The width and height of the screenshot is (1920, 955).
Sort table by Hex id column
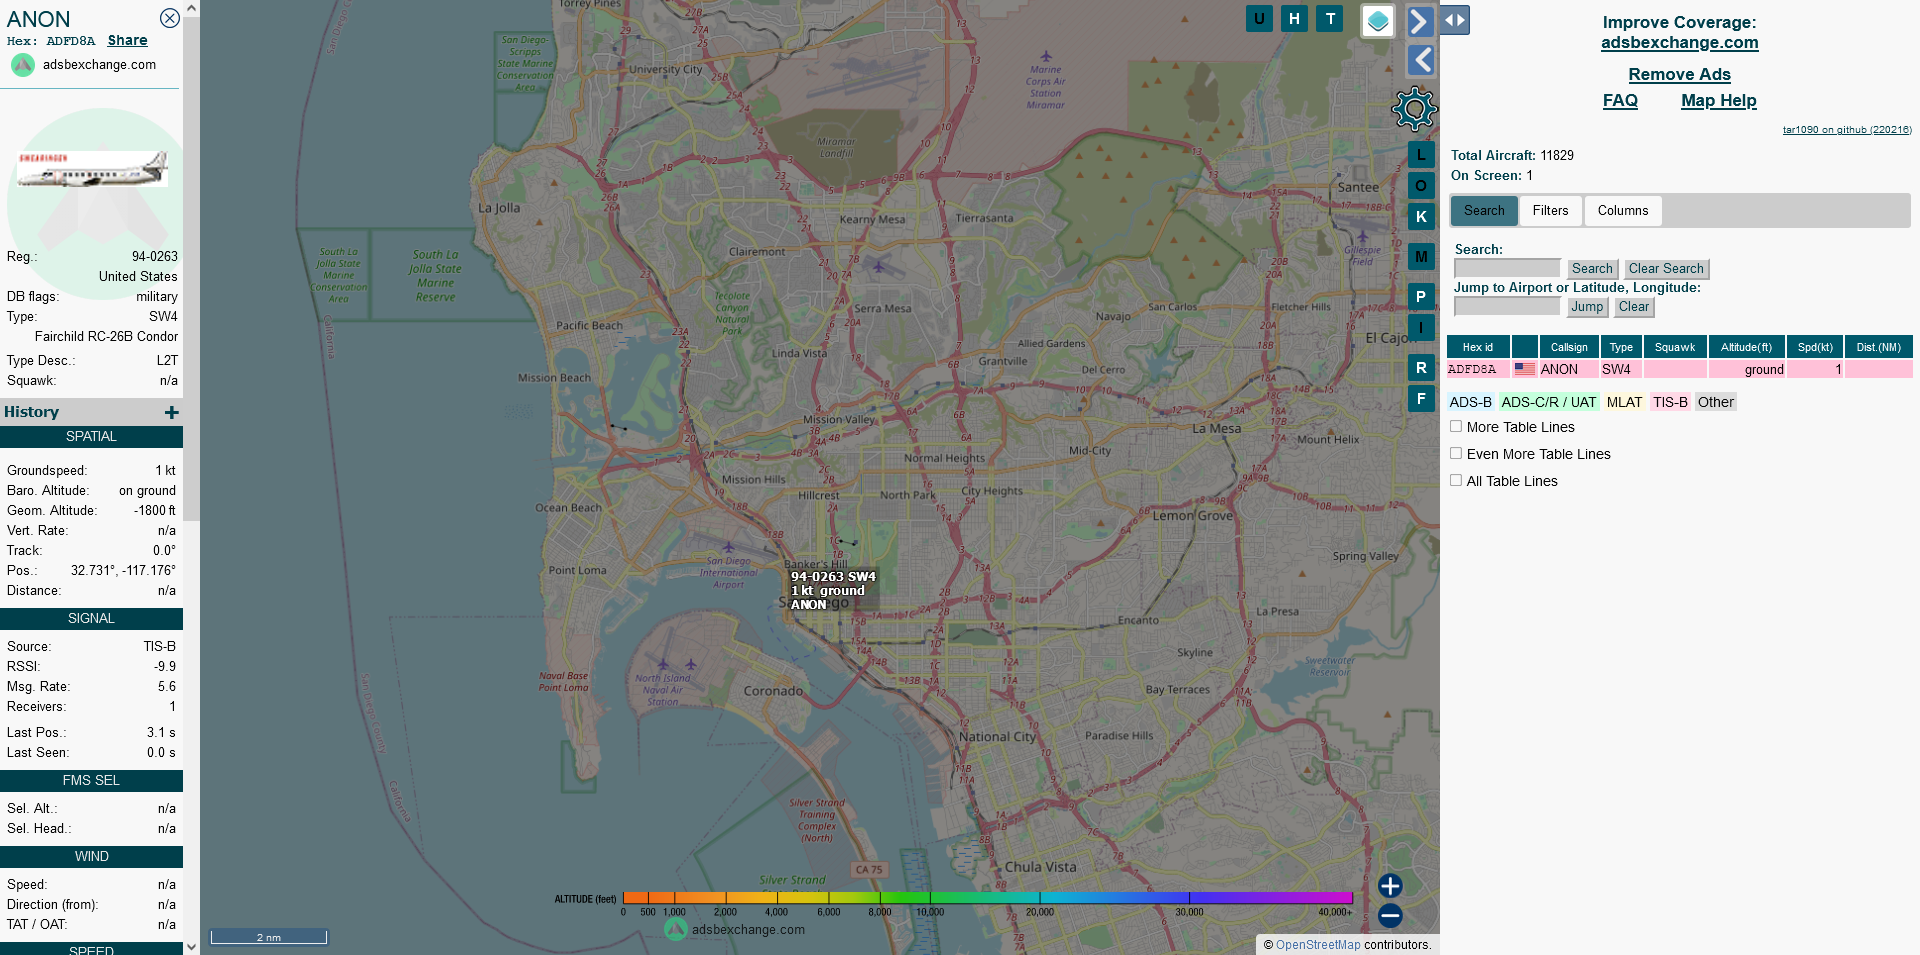[1477, 347]
